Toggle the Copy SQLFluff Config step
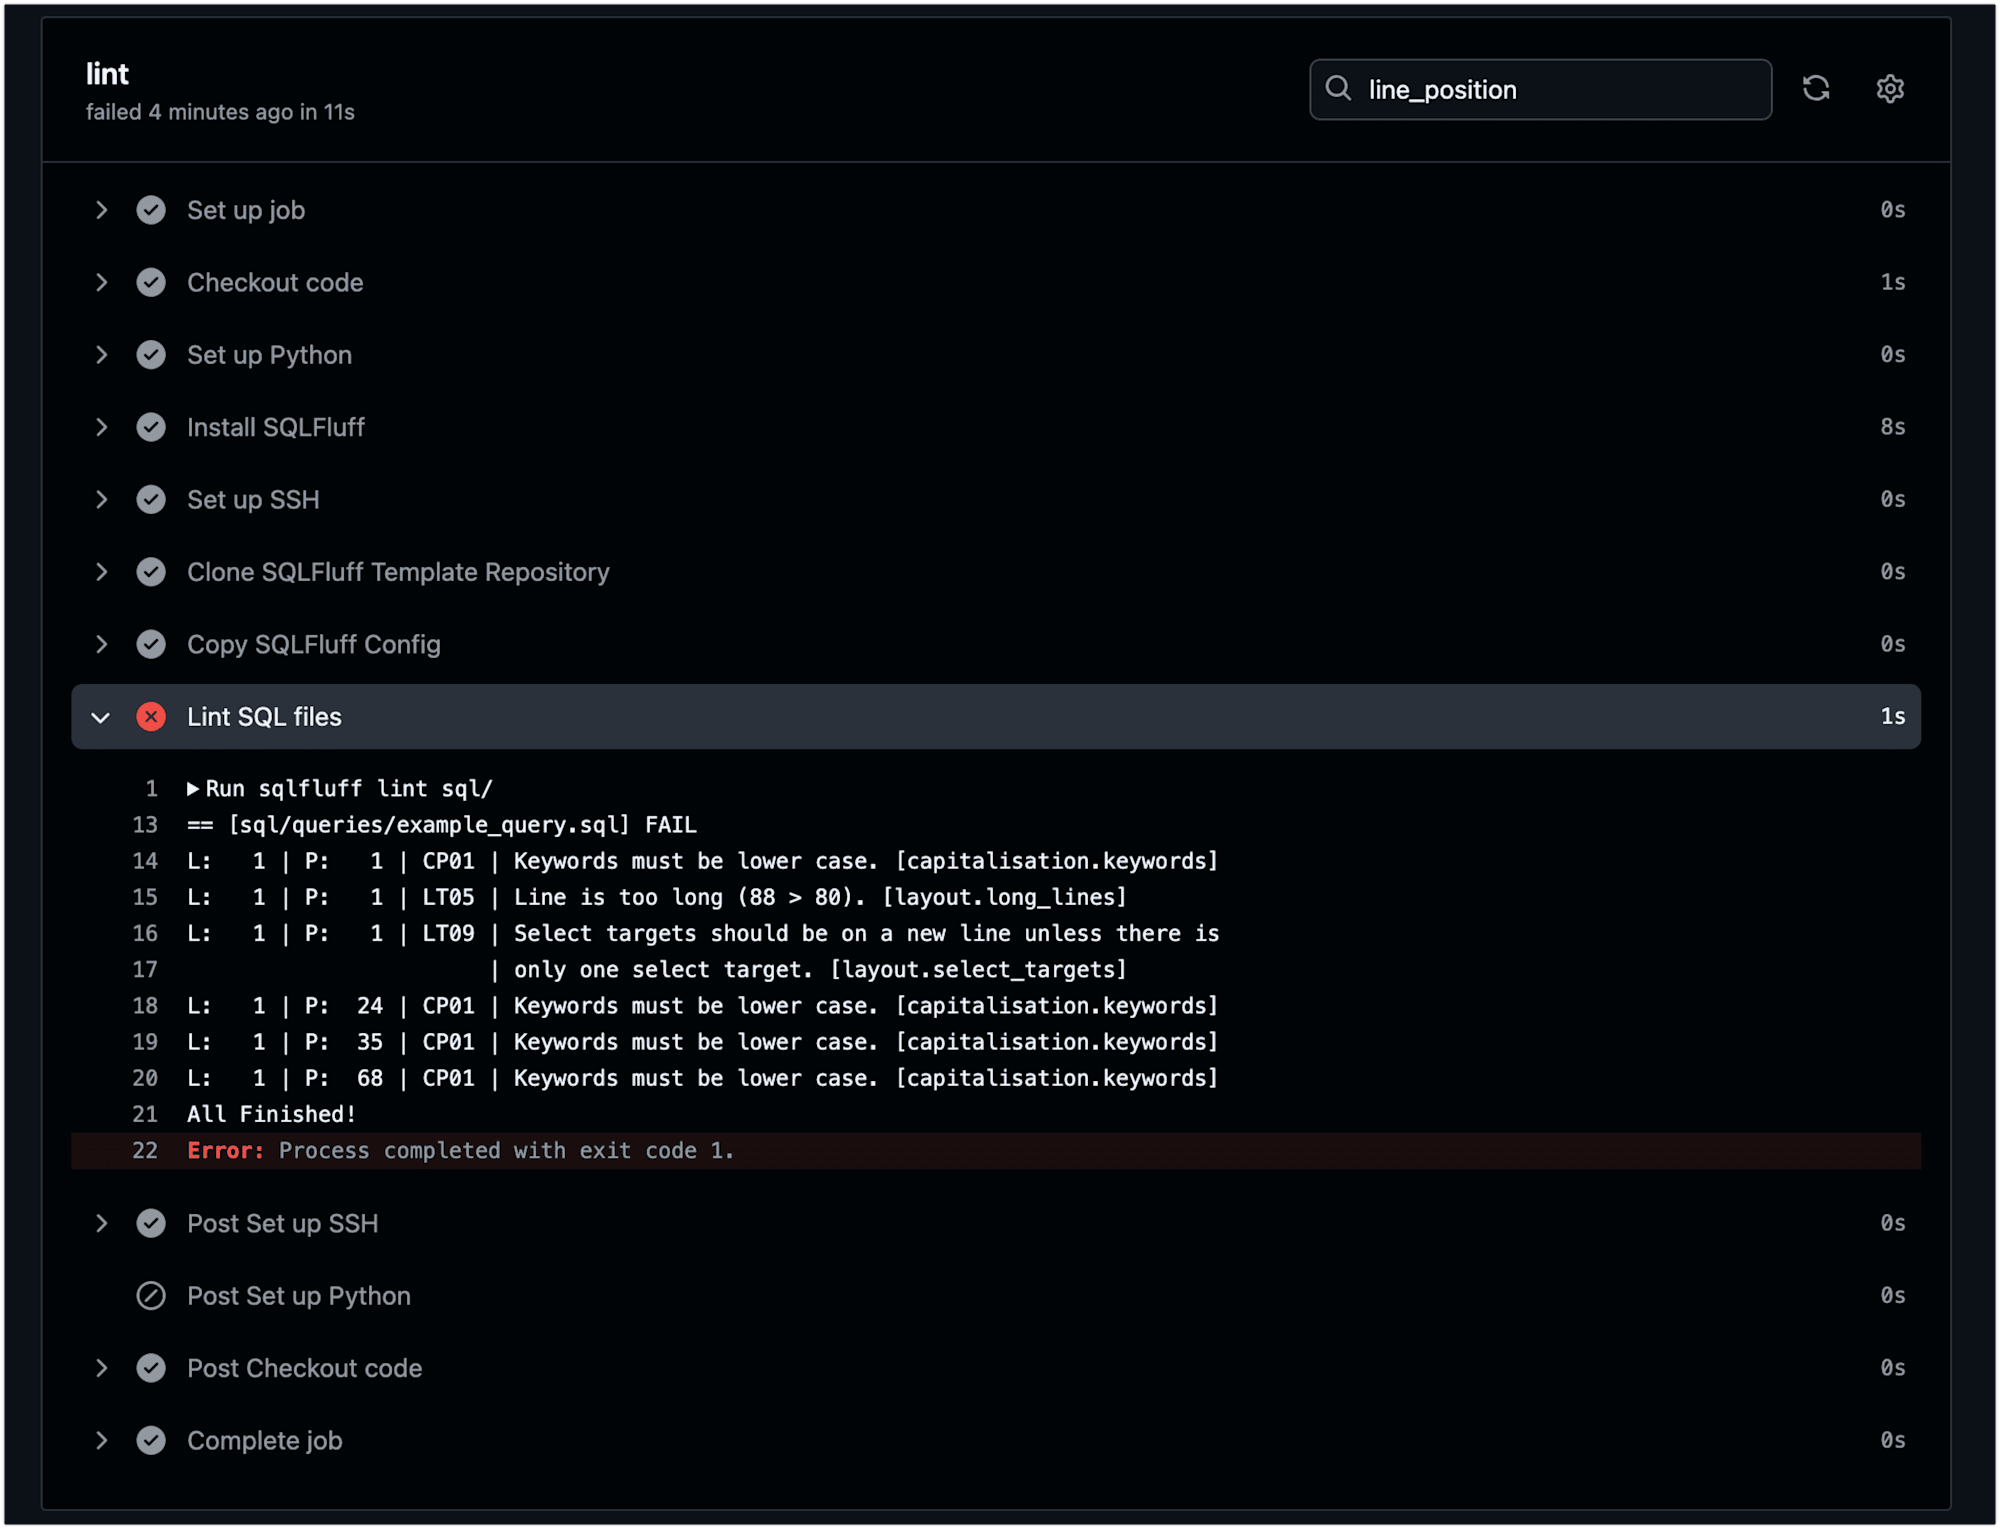Screen dimensions: 2000x1529 pos(103,644)
